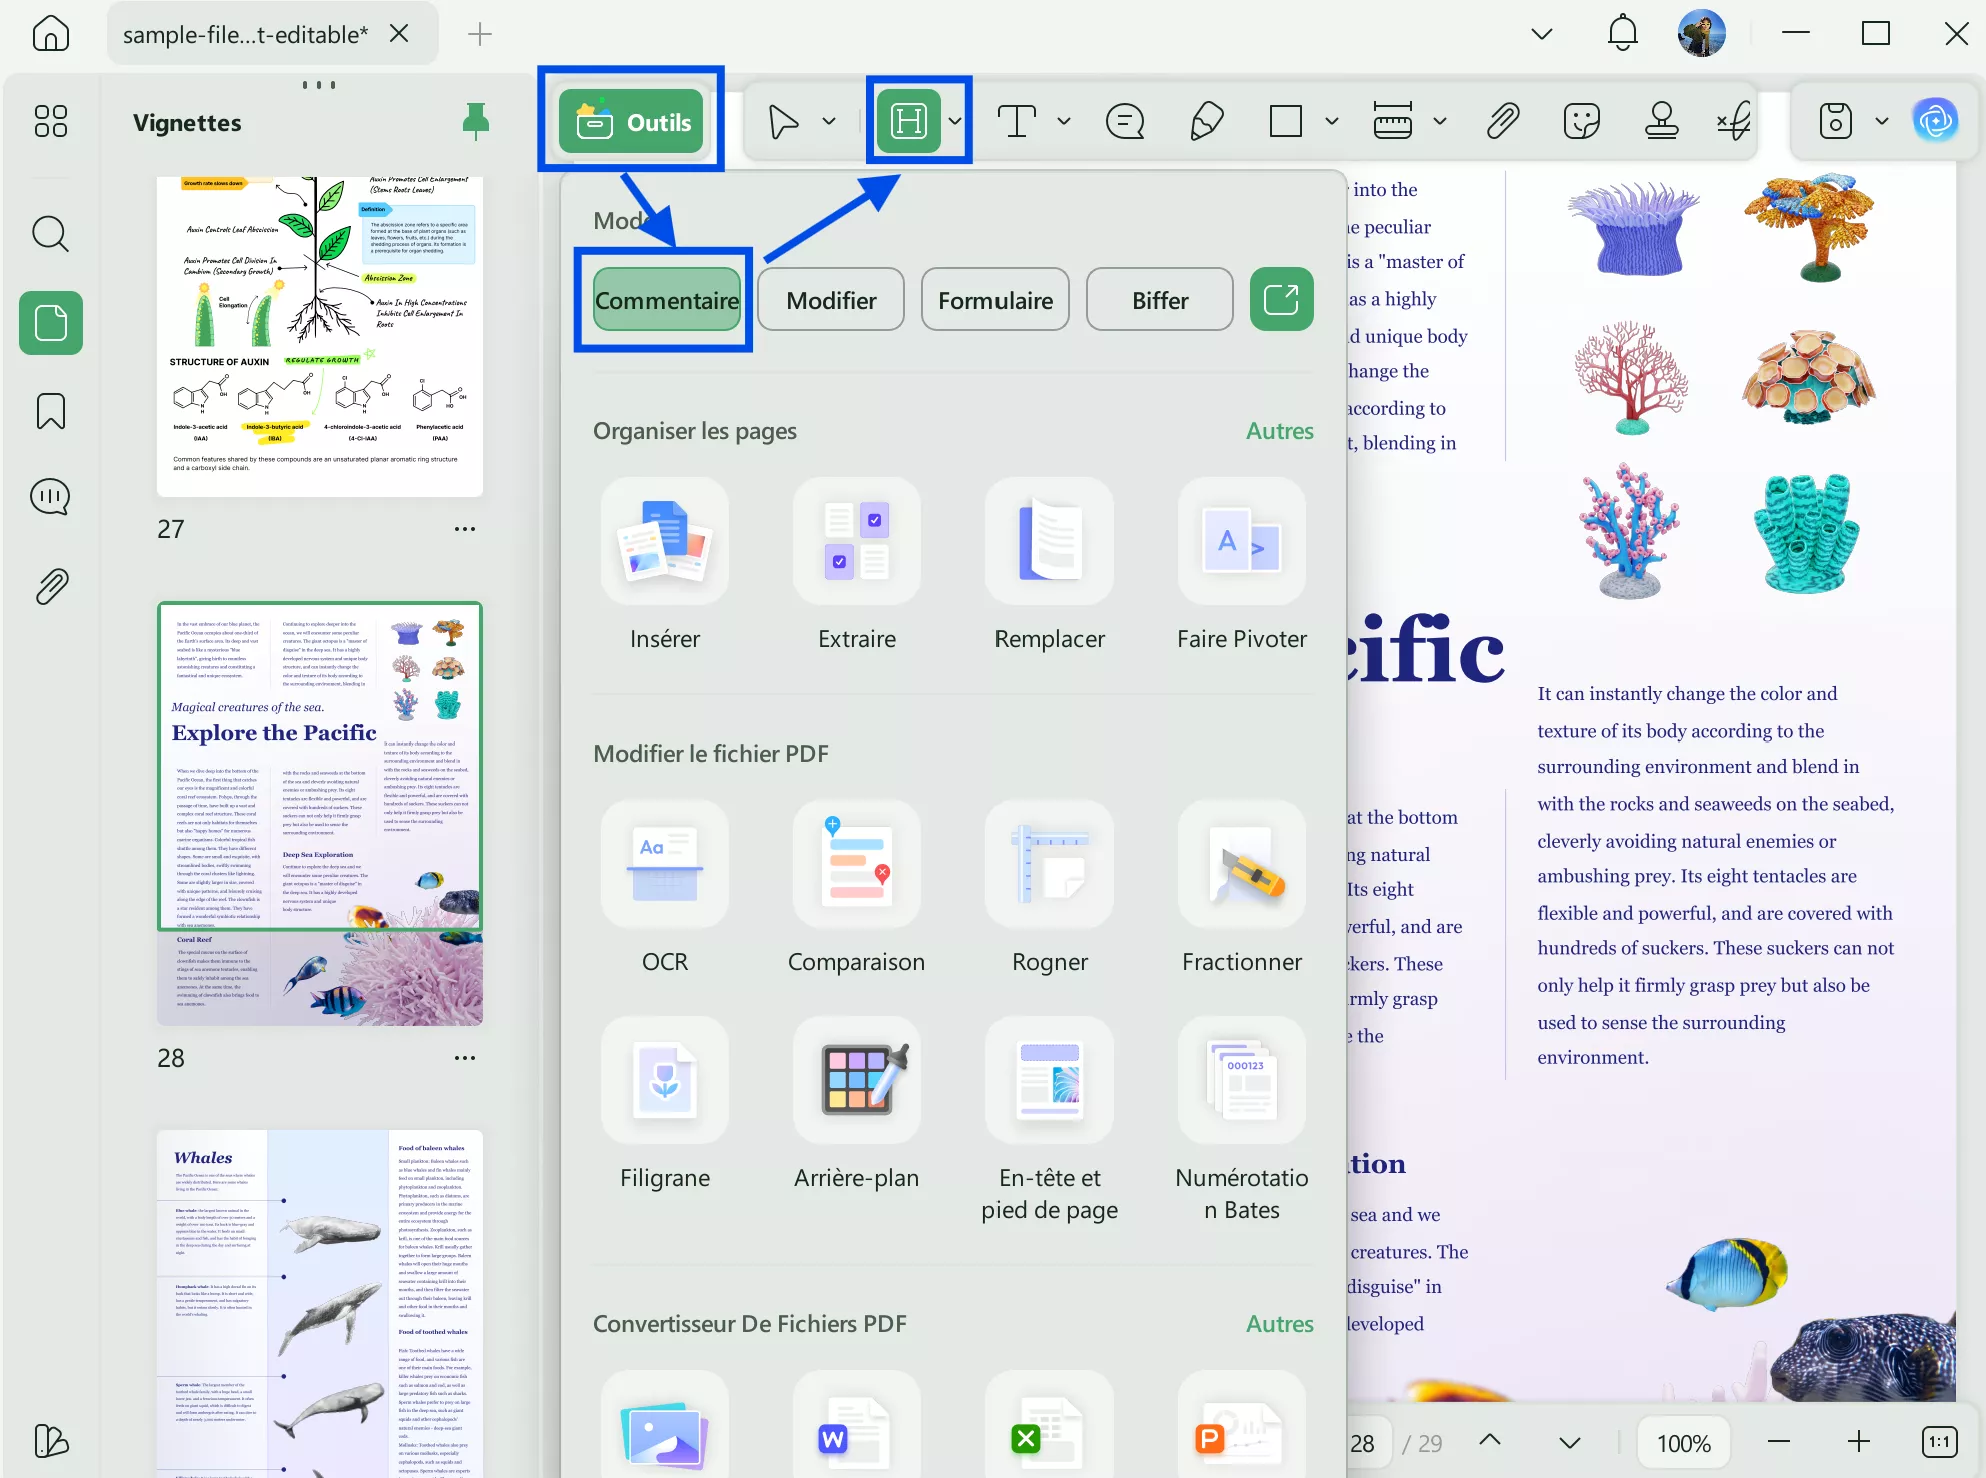Expand the rectangle shape dropdown arrow
Image resolution: width=1986 pixels, height=1478 pixels.
[x=1331, y=122]
